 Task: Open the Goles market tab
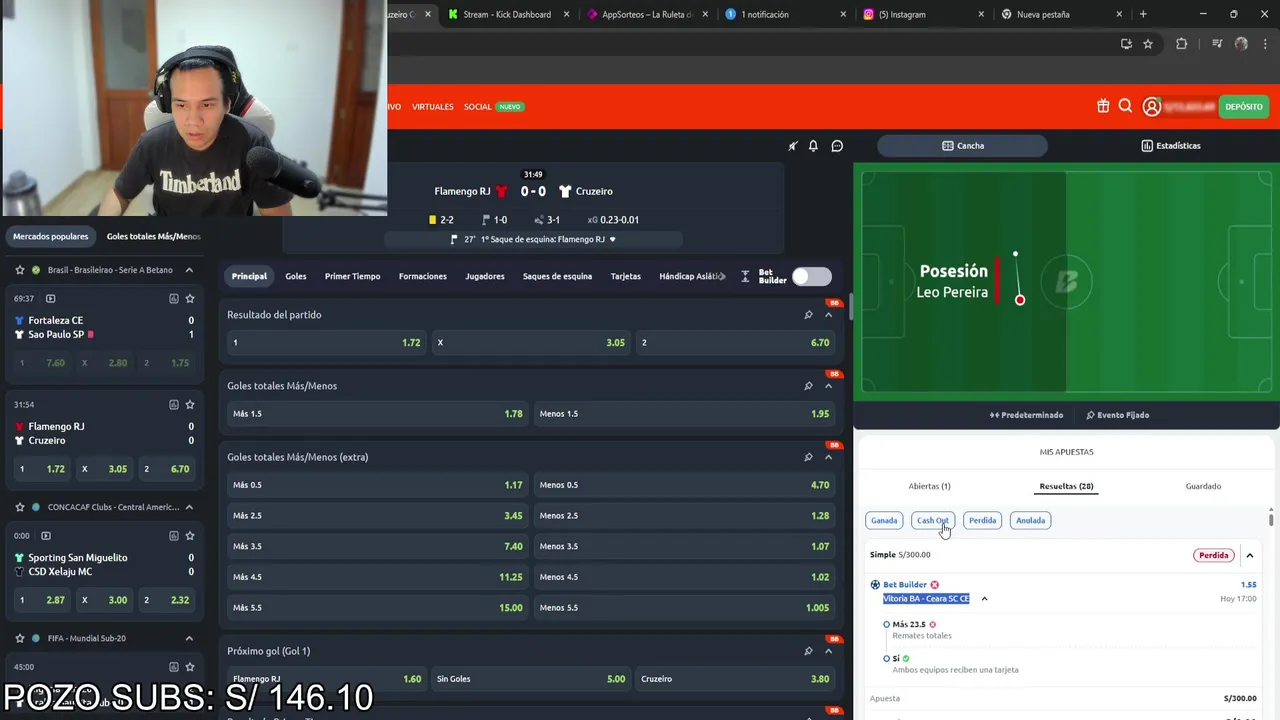point(296,276)
